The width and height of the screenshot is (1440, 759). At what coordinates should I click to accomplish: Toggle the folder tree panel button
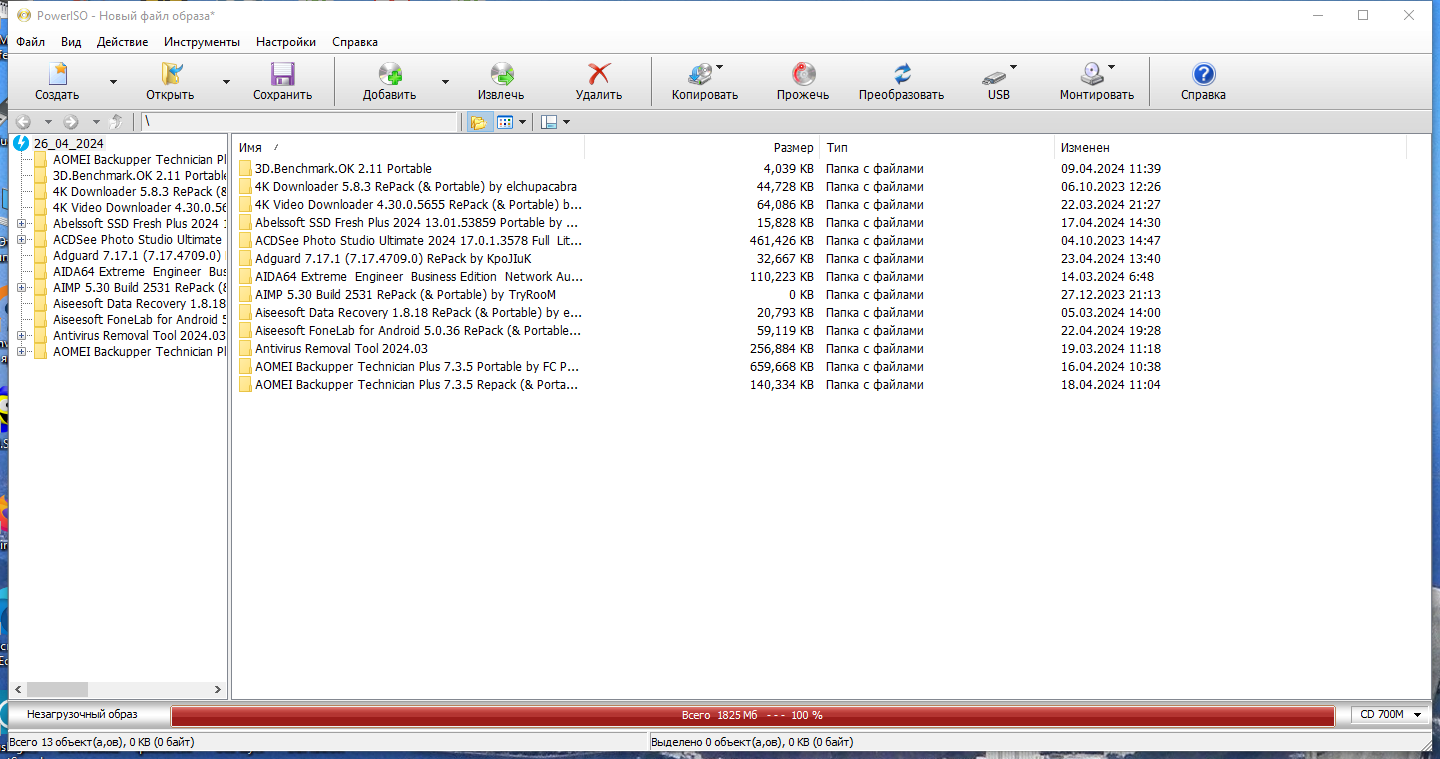tap(478, 122)
